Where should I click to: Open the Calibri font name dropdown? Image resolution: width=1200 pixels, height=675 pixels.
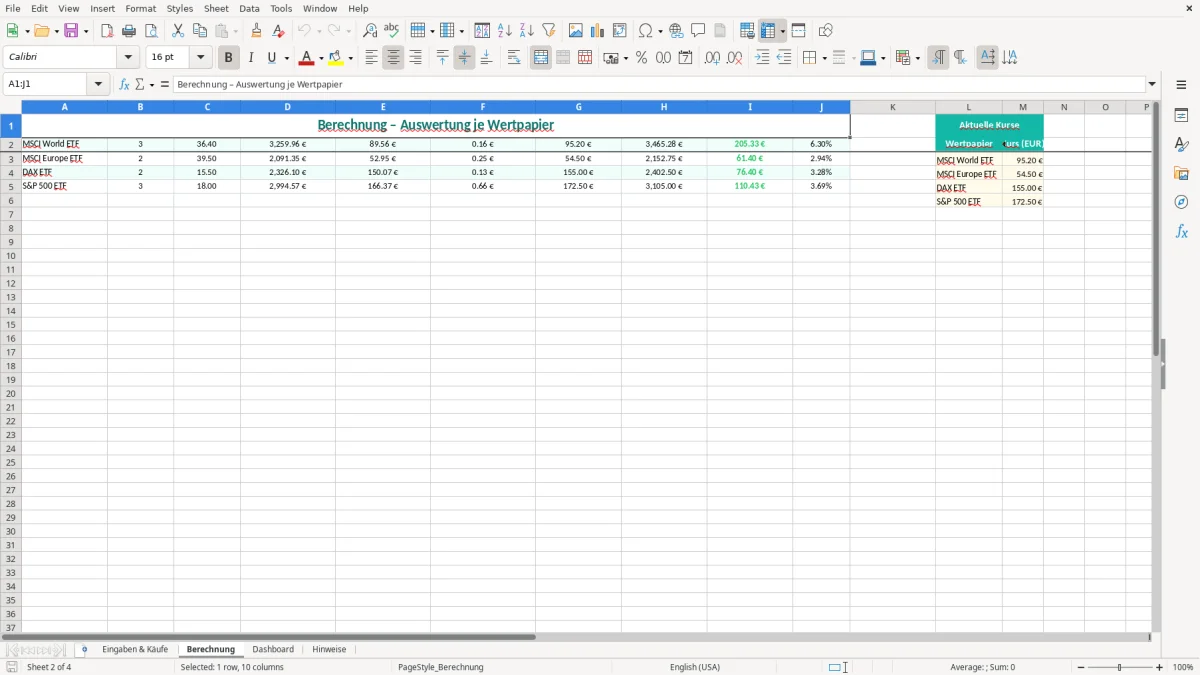click(x=128, y=58)
